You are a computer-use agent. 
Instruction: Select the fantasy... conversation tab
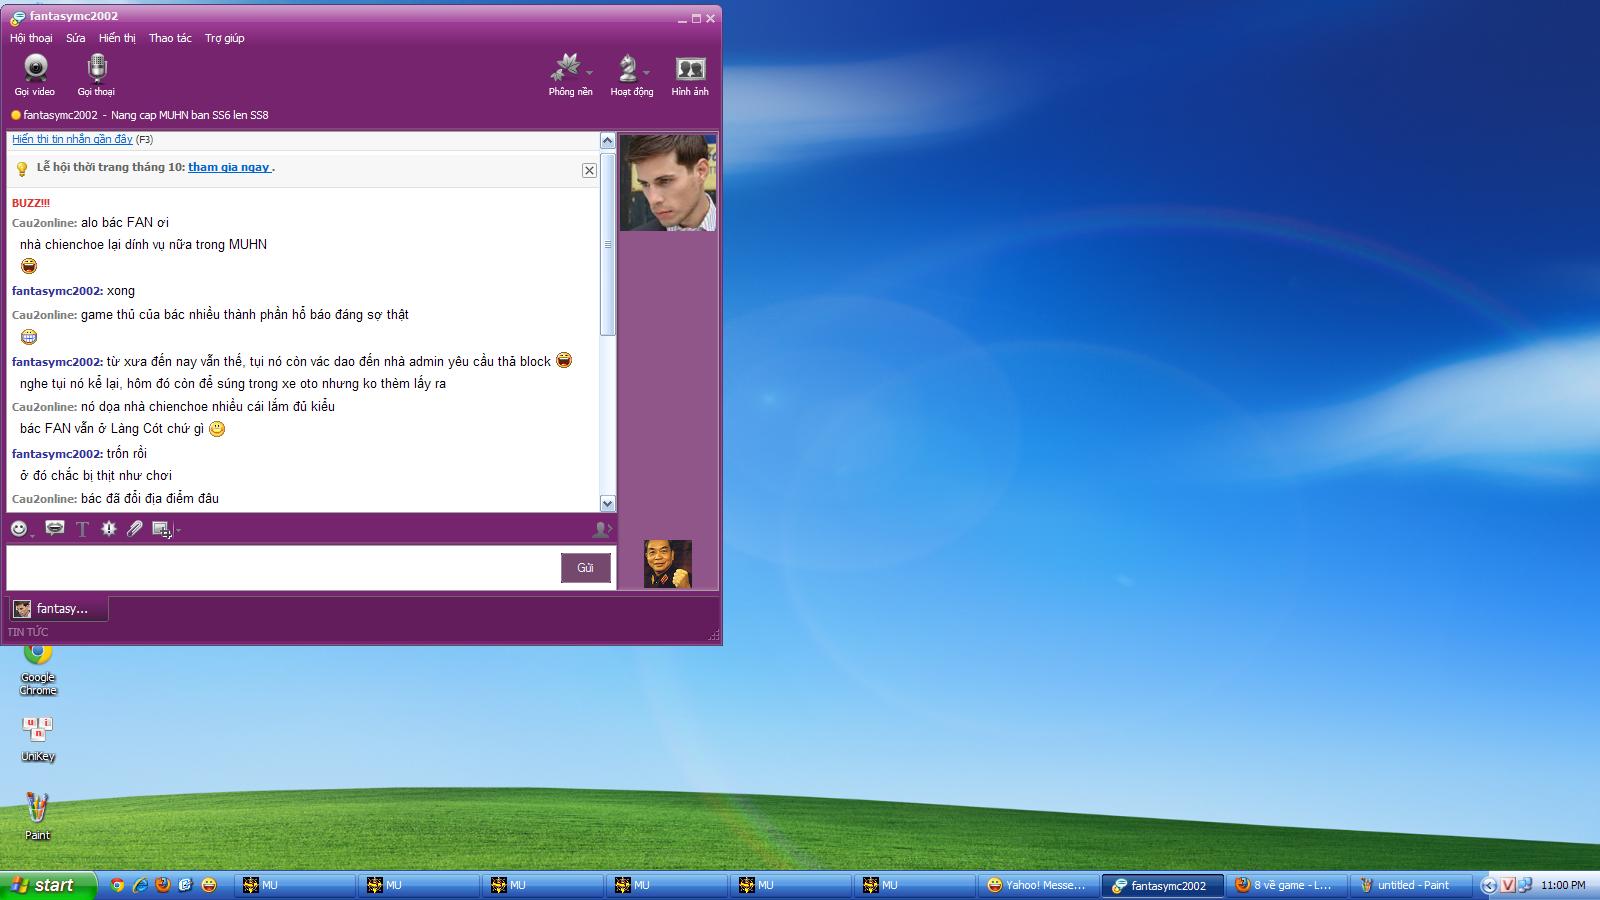(x=58, y=608)
